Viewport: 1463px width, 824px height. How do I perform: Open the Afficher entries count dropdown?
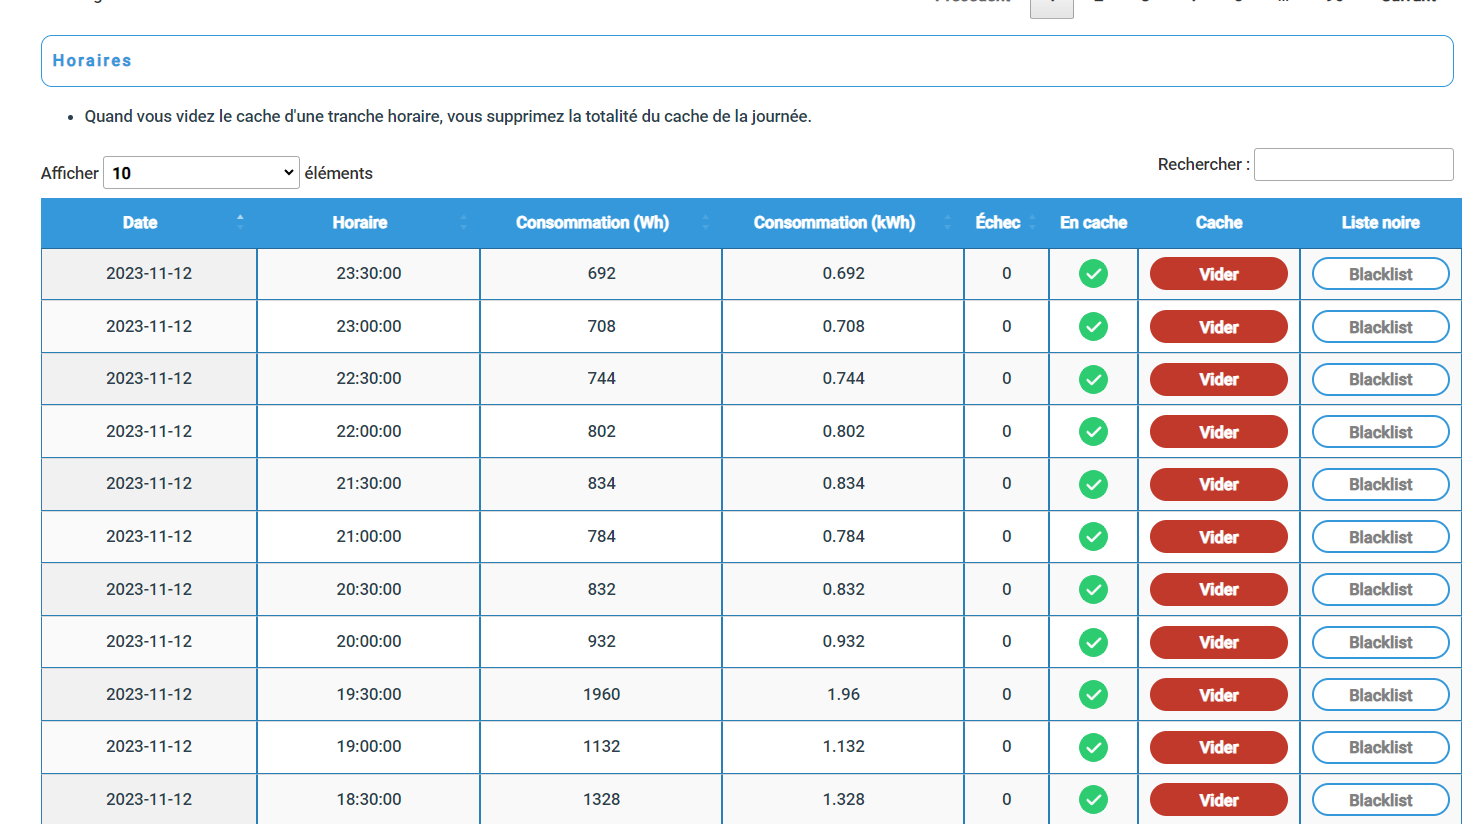coord(201,173)
